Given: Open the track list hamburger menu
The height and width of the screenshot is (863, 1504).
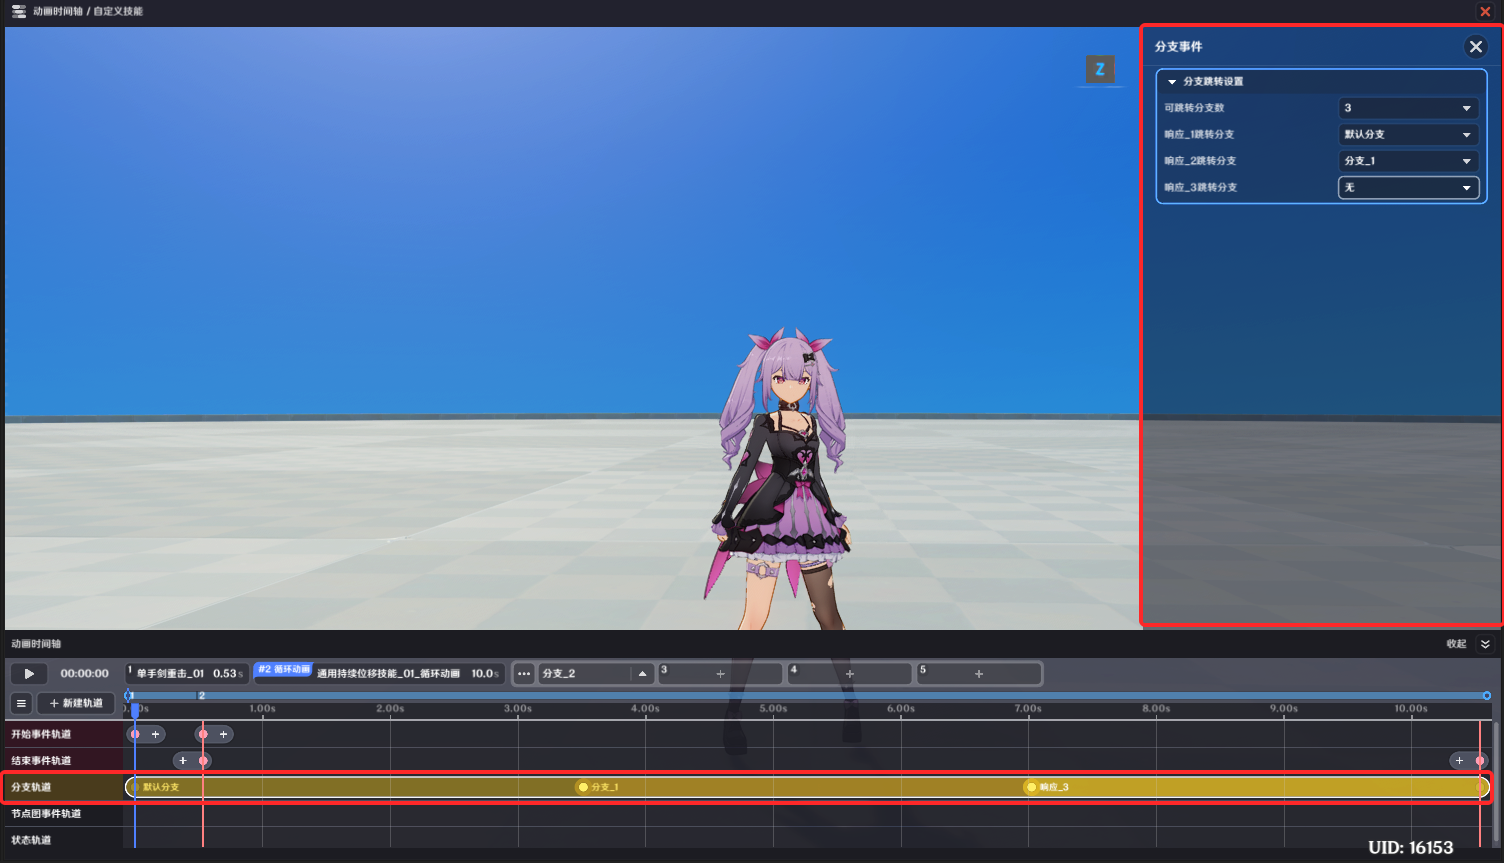Looking at the screenshot, I should (21, 703).
